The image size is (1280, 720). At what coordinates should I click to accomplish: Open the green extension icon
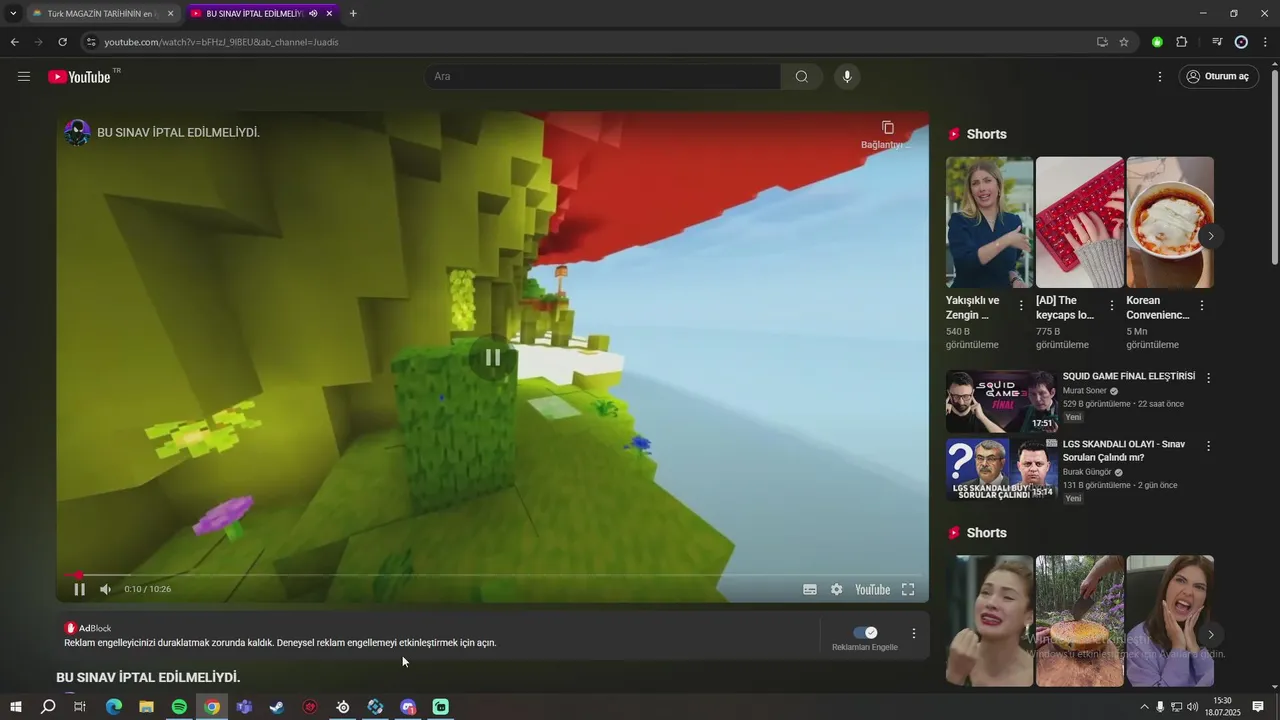1157,42
